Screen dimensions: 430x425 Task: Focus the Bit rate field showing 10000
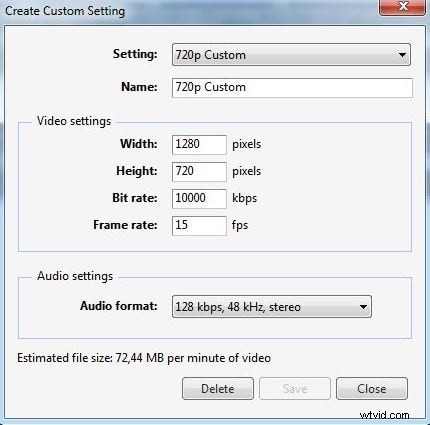199,199
